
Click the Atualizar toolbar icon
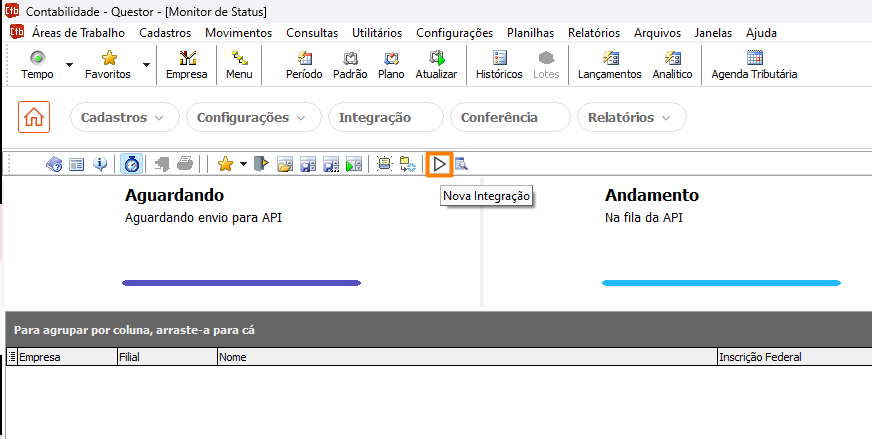pos(436,65)
